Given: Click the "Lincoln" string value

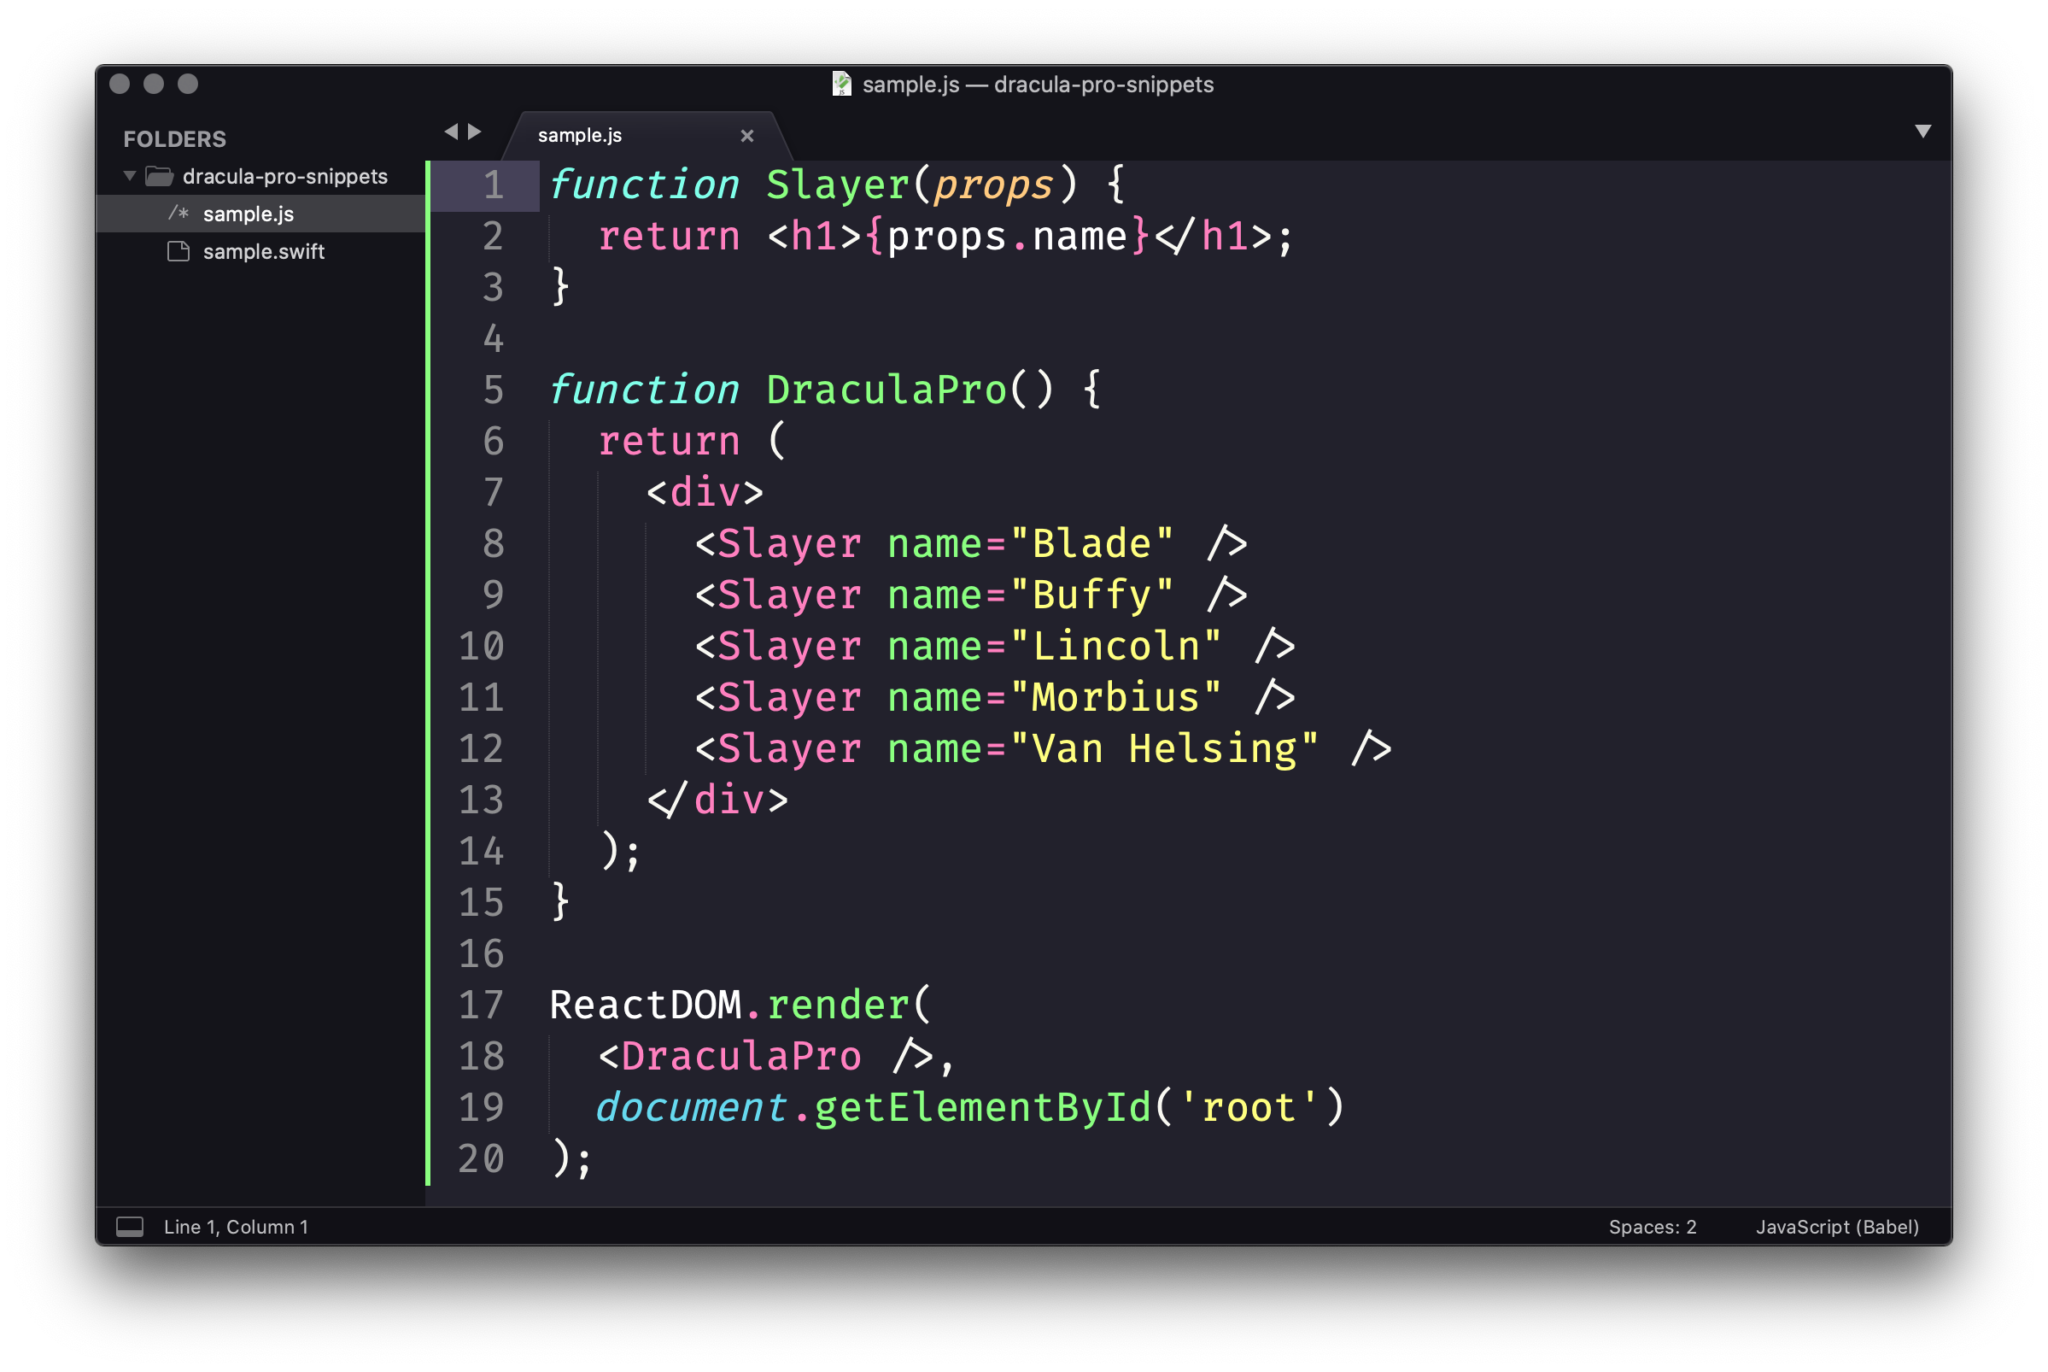Looking at the screenshot, I should click(1116, 647).
